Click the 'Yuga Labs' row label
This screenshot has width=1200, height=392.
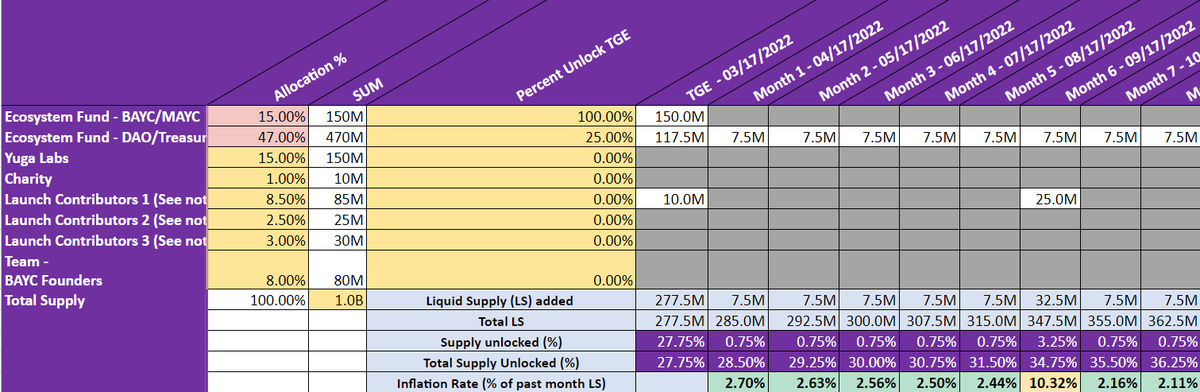click(x=103, y=158)
